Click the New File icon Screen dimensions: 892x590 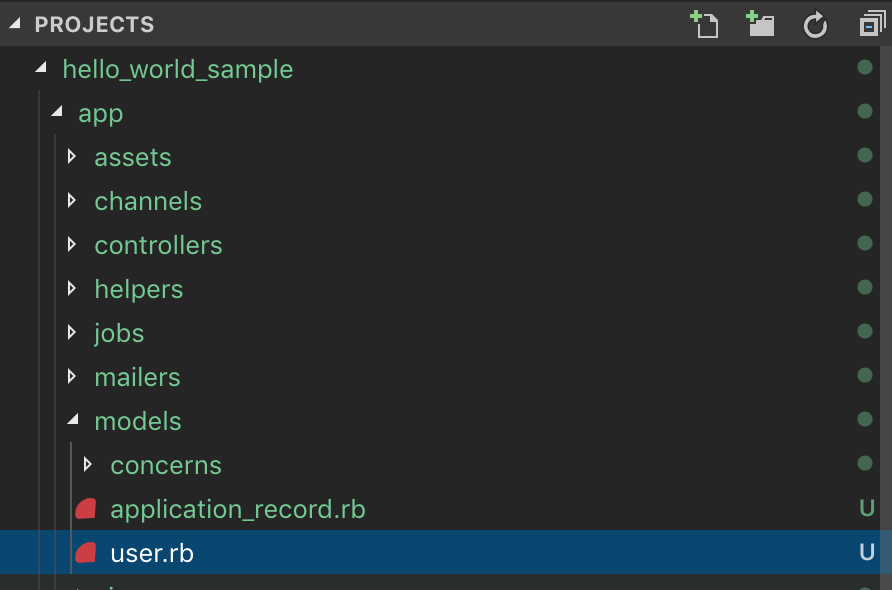click(705, 24)
